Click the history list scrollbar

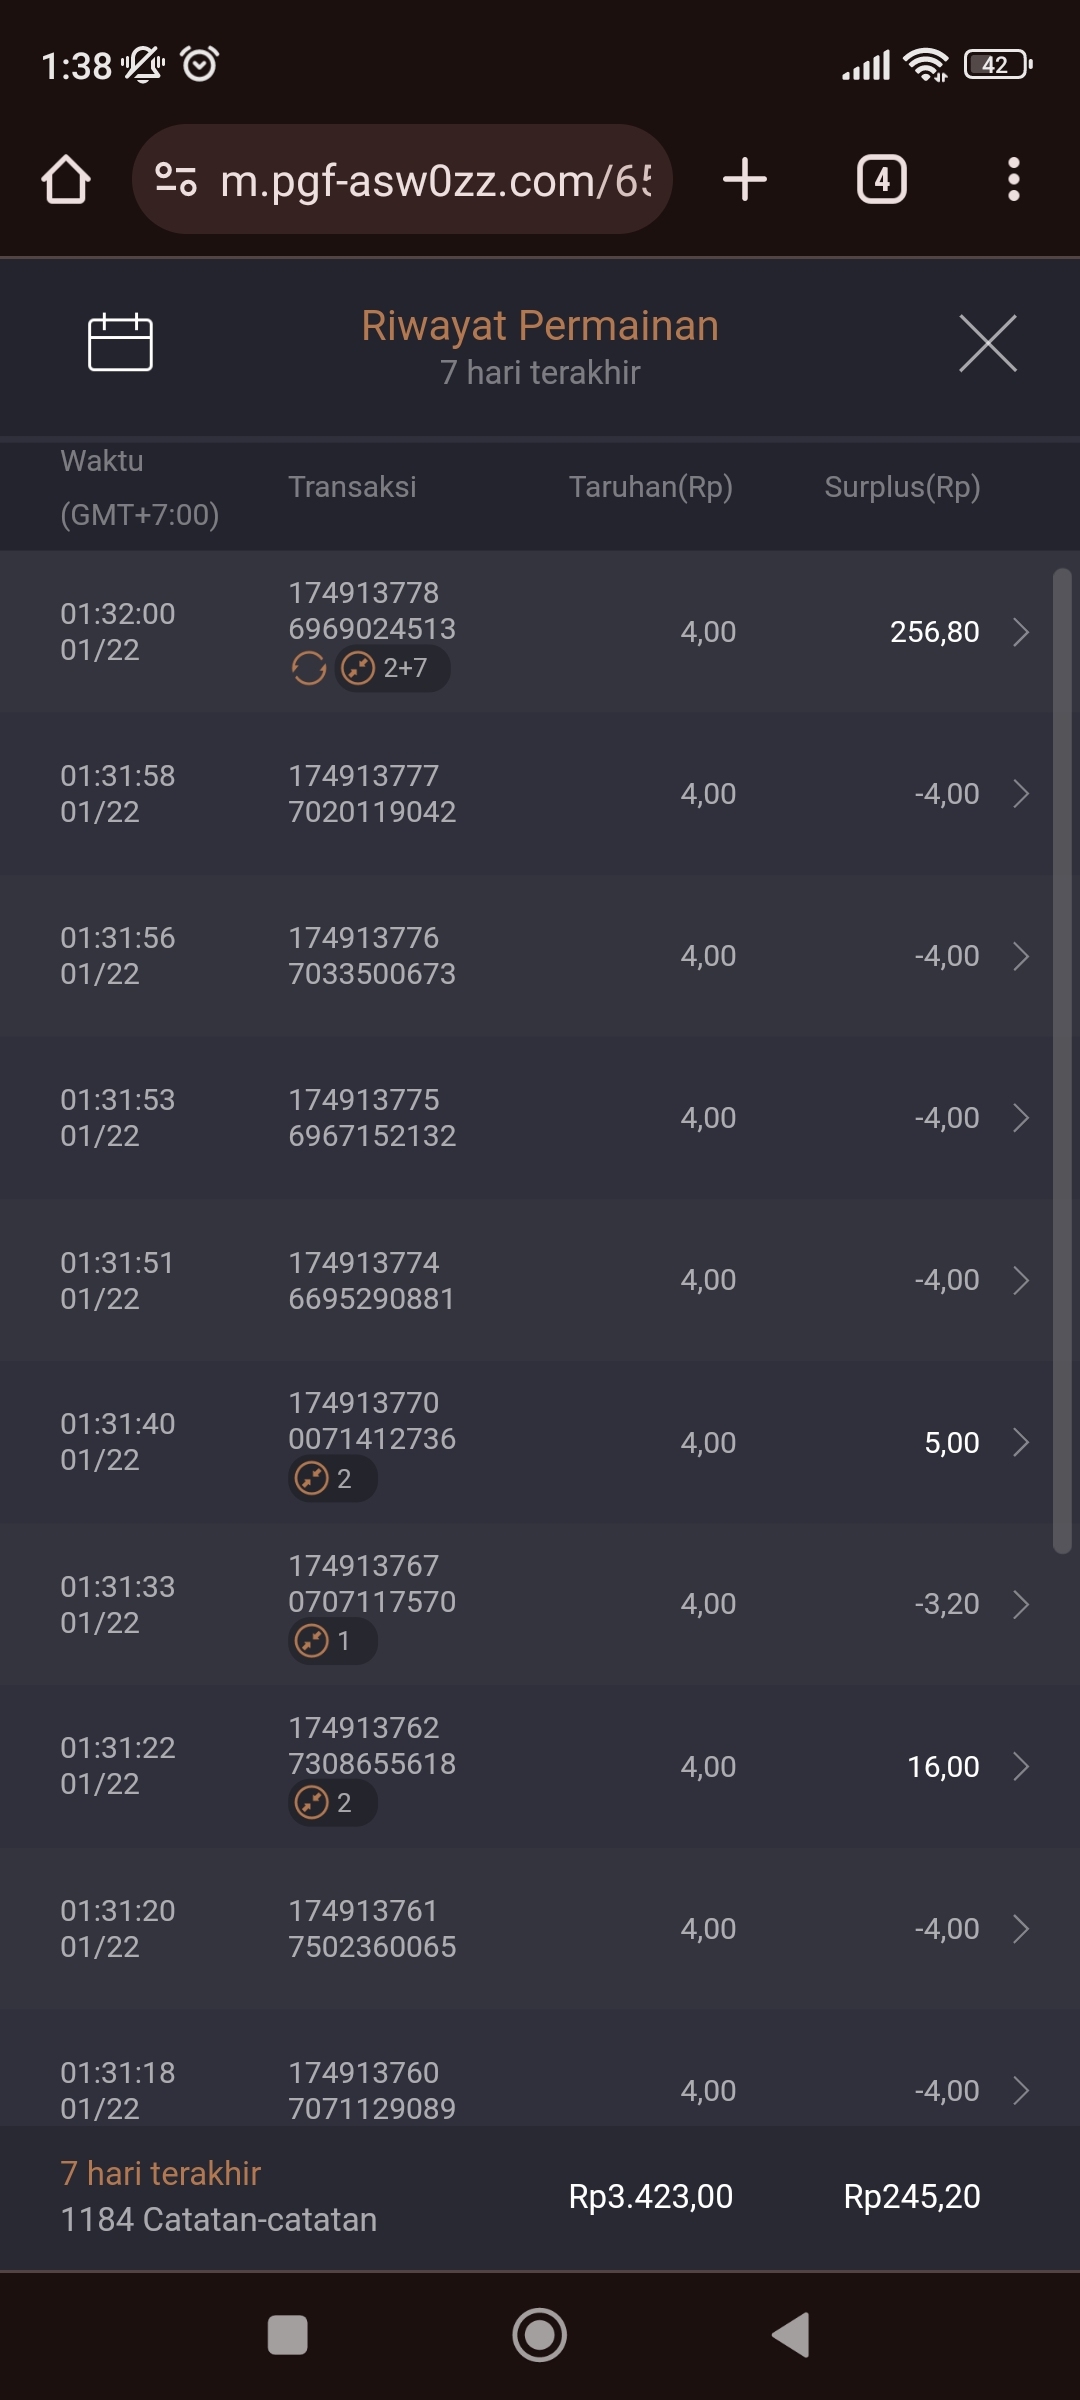pos(1062,1060)
